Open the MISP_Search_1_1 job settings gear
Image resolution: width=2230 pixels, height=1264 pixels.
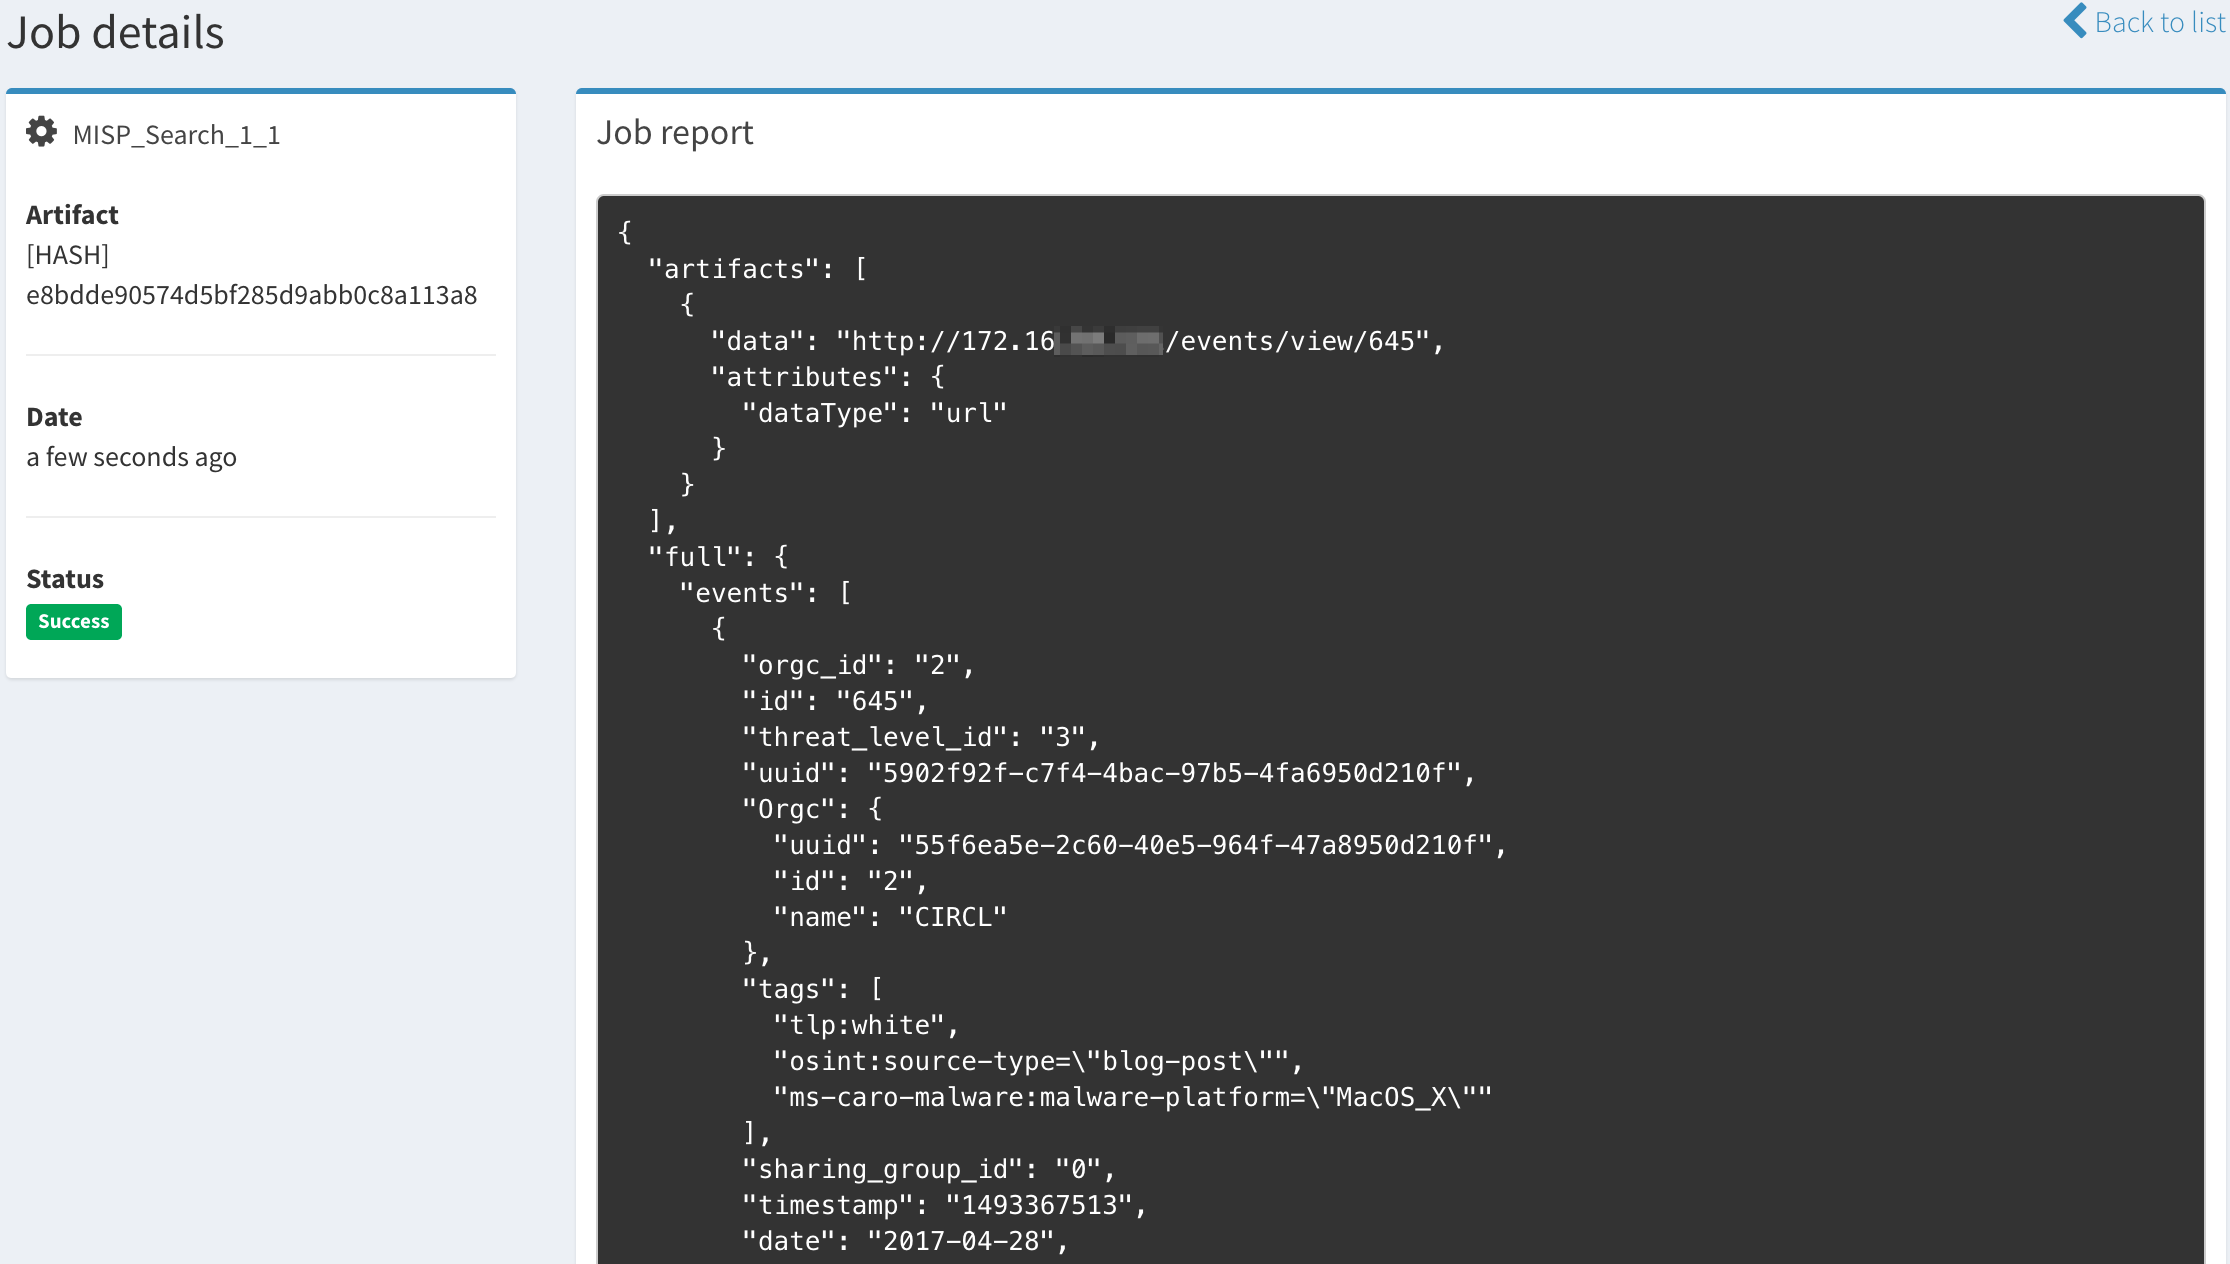click(x=41, y=131)
